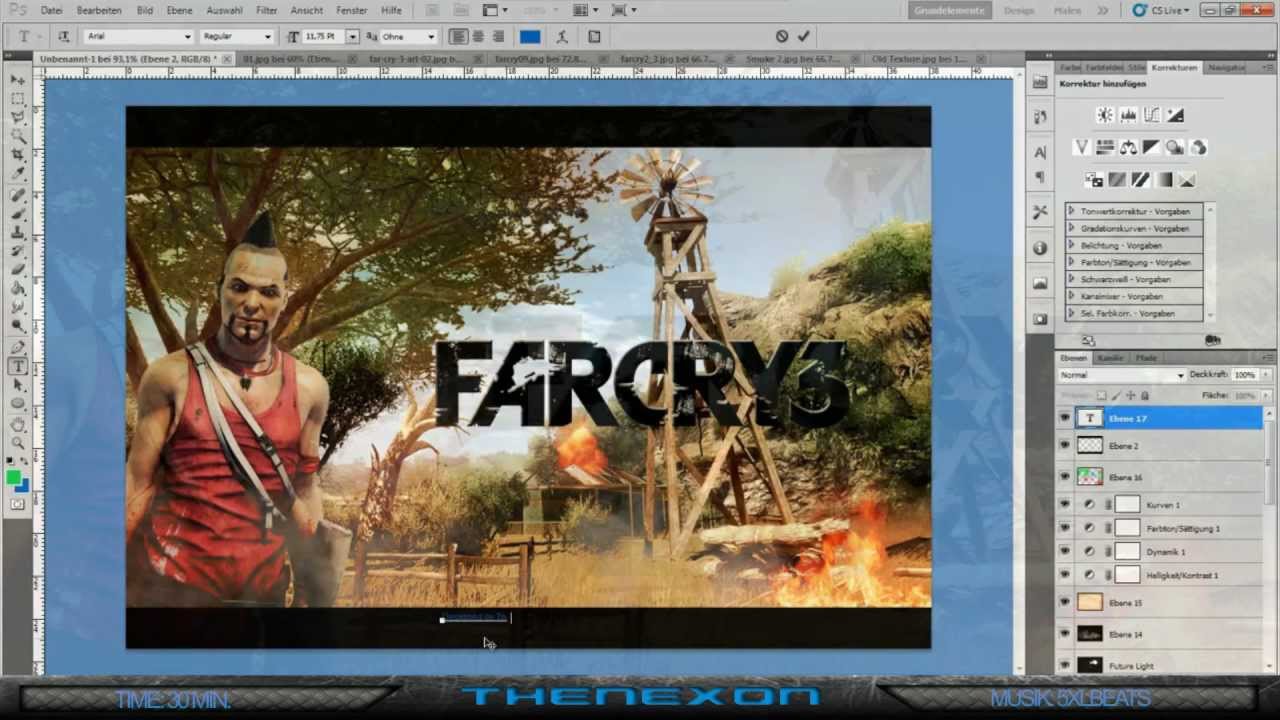Hide the Ebene 16 layer

coord(1065,477)
